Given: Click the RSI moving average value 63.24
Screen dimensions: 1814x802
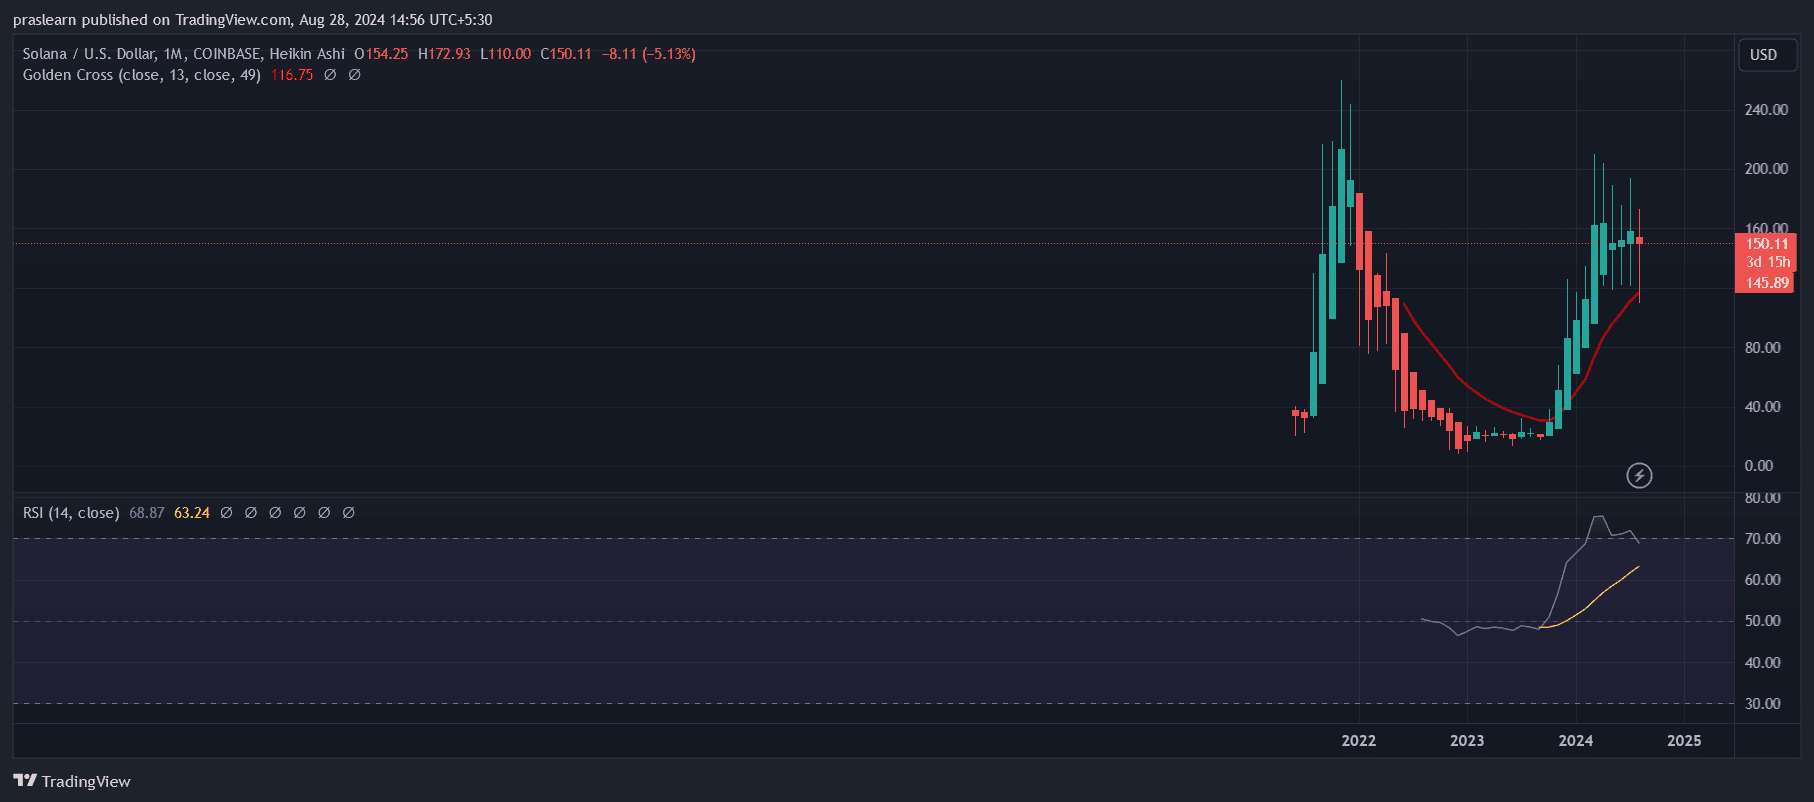Looking at the screenshot, I should click(x=192, y=513).
